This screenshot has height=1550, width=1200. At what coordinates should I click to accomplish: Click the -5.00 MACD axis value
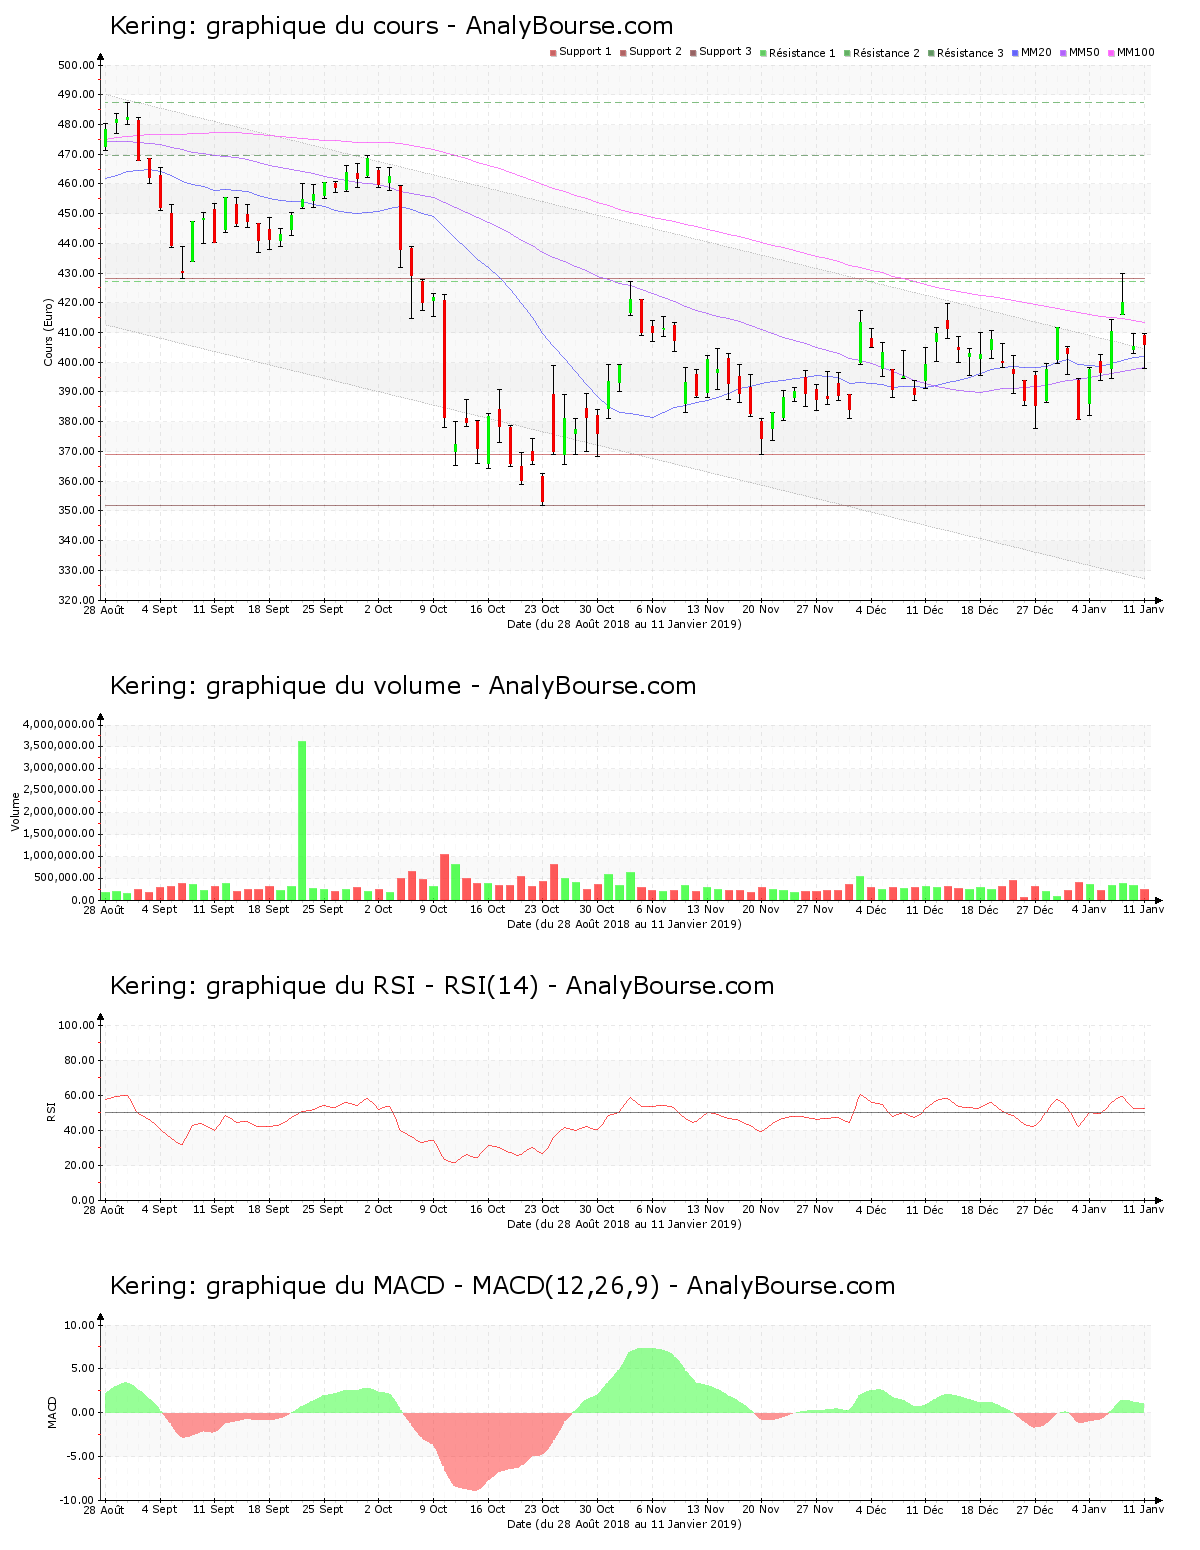pos(80,1456)
